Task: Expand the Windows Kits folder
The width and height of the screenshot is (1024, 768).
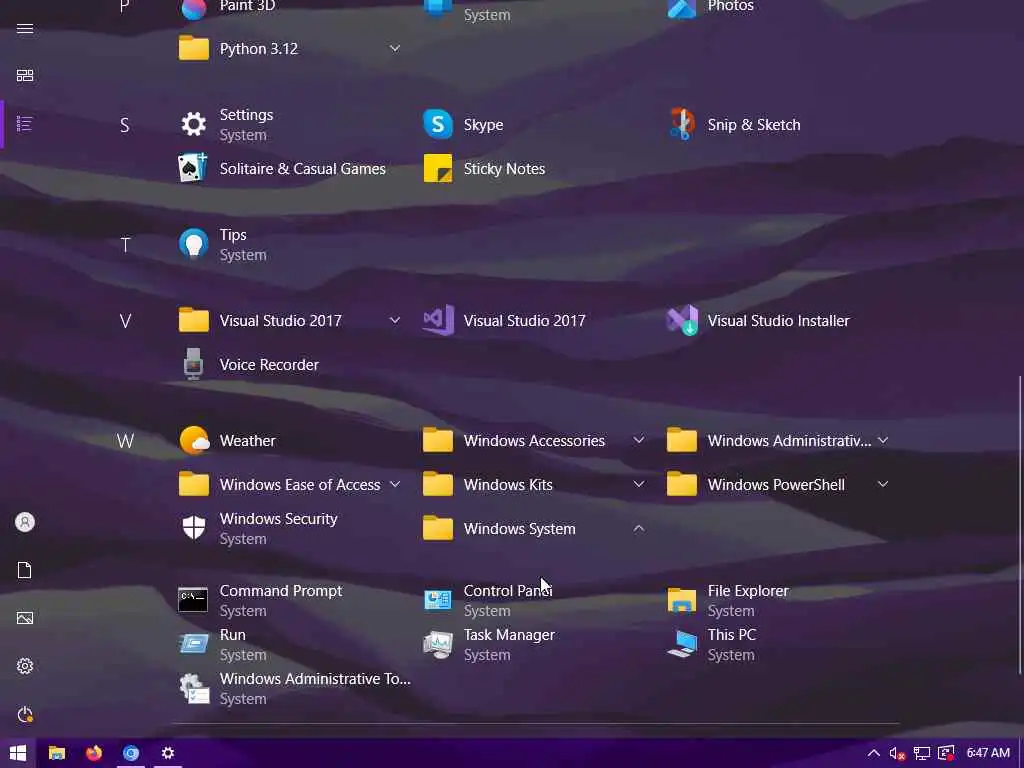Action: [x=535, y=485]
